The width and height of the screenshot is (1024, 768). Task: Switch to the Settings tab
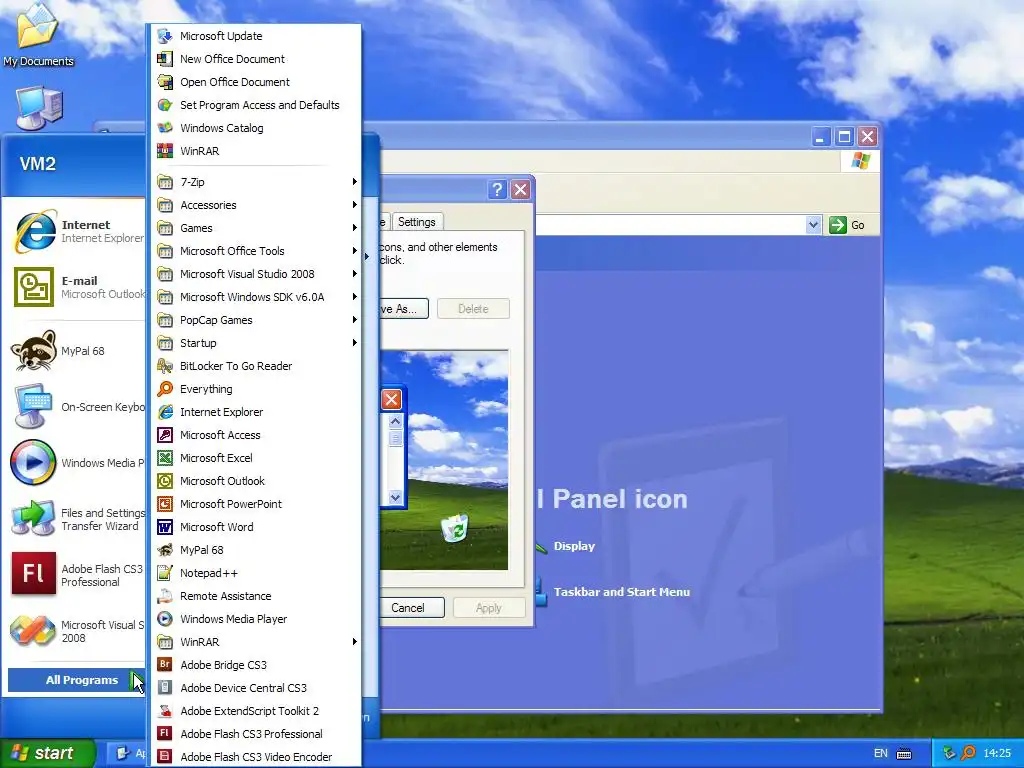point(417,222)
